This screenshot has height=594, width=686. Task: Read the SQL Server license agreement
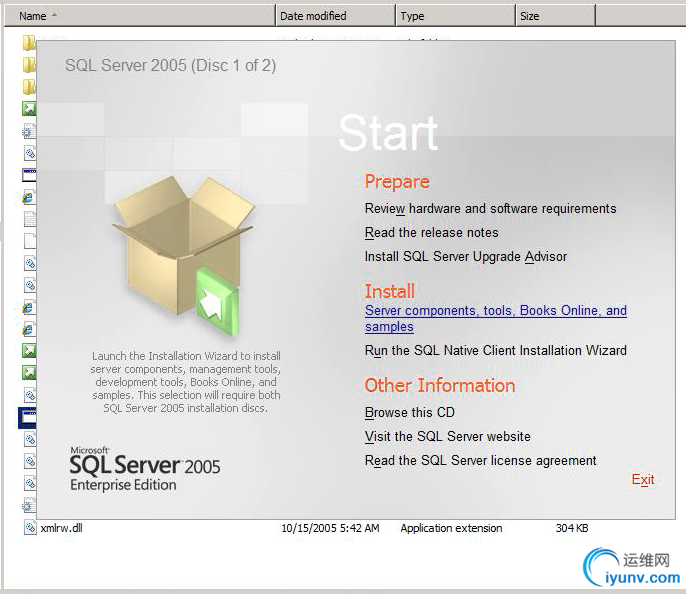[480, 460]
